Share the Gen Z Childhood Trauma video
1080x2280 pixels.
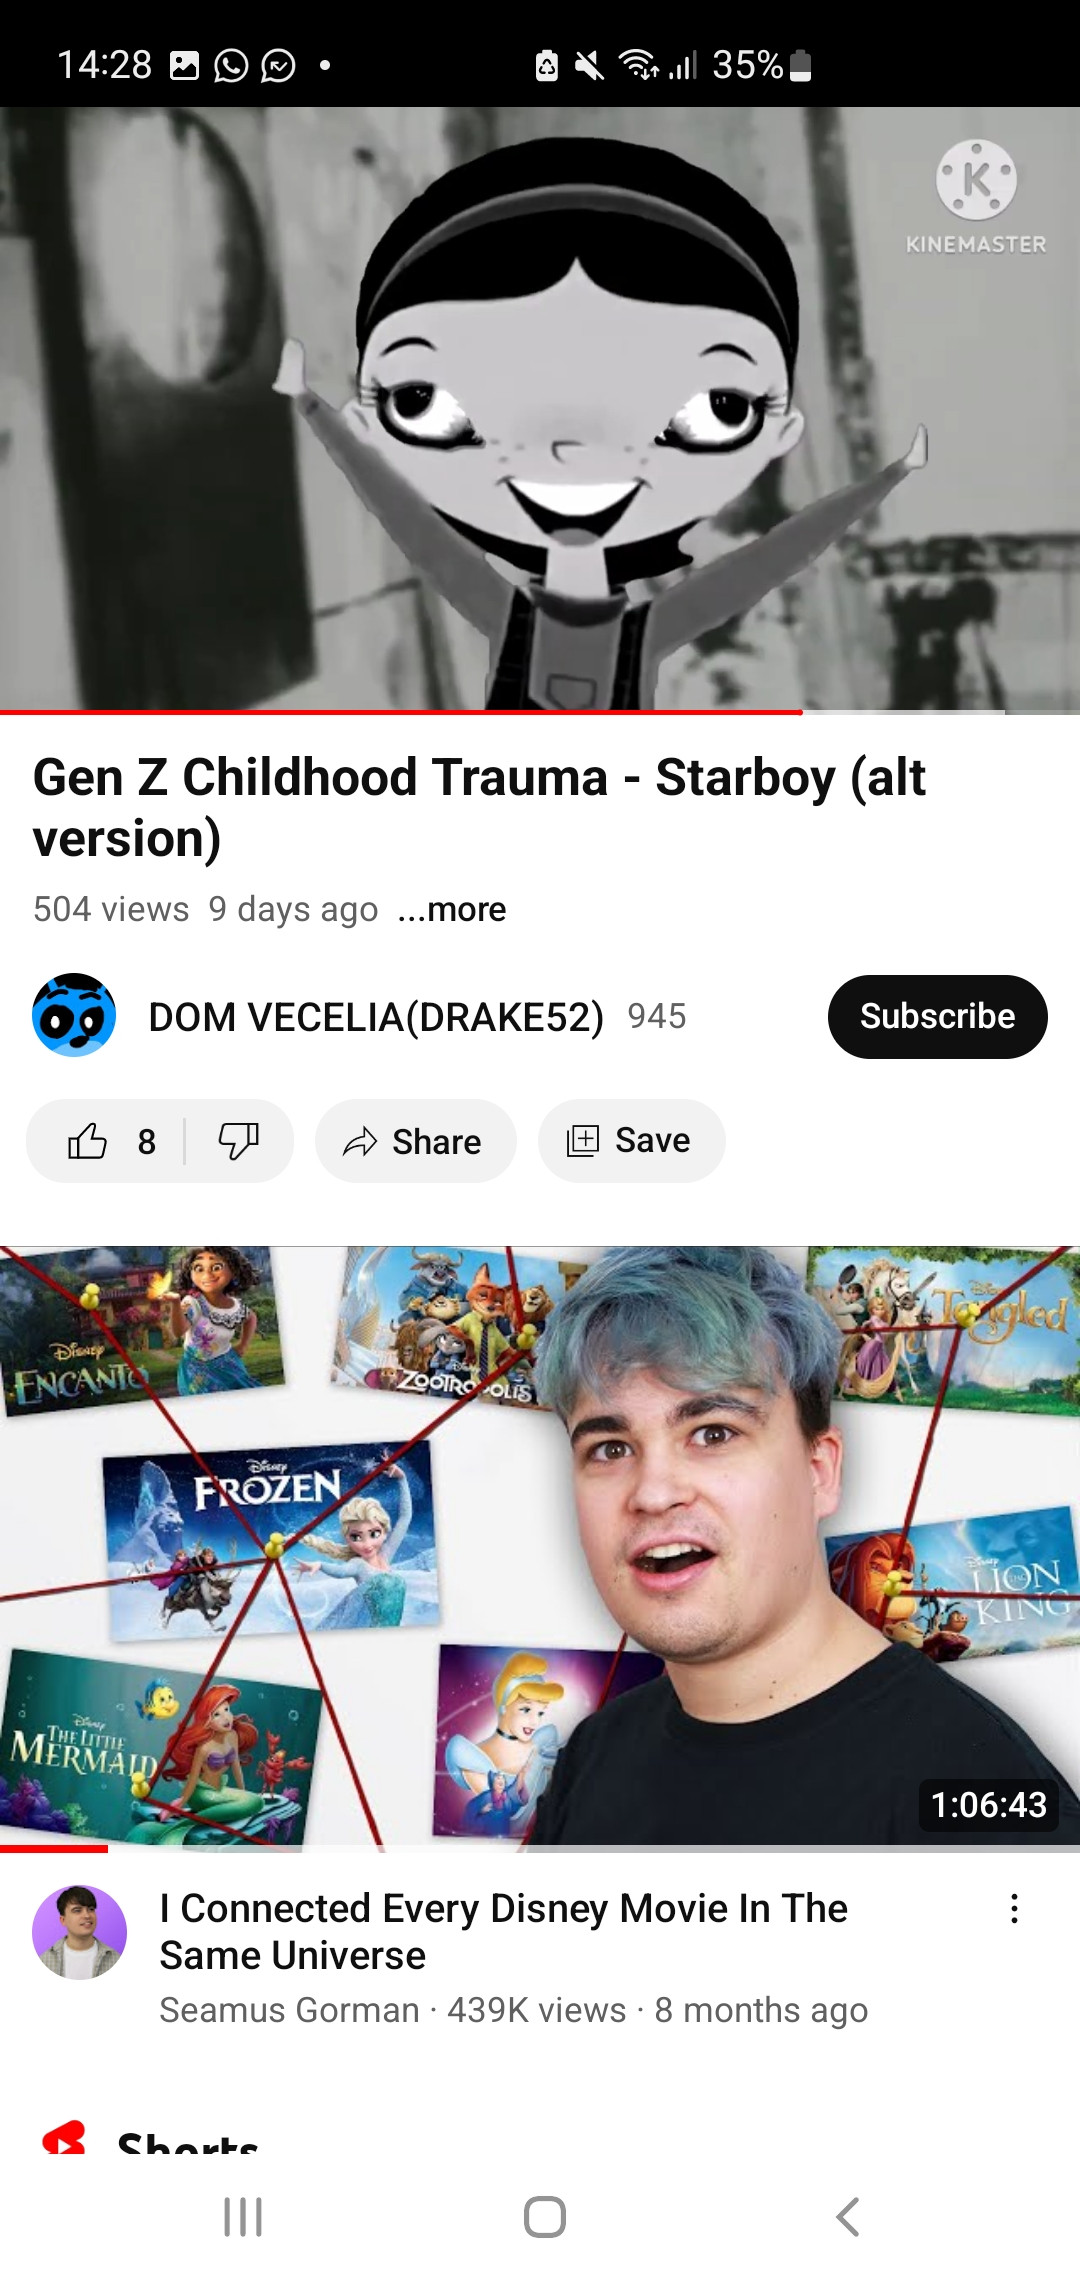415,1141
